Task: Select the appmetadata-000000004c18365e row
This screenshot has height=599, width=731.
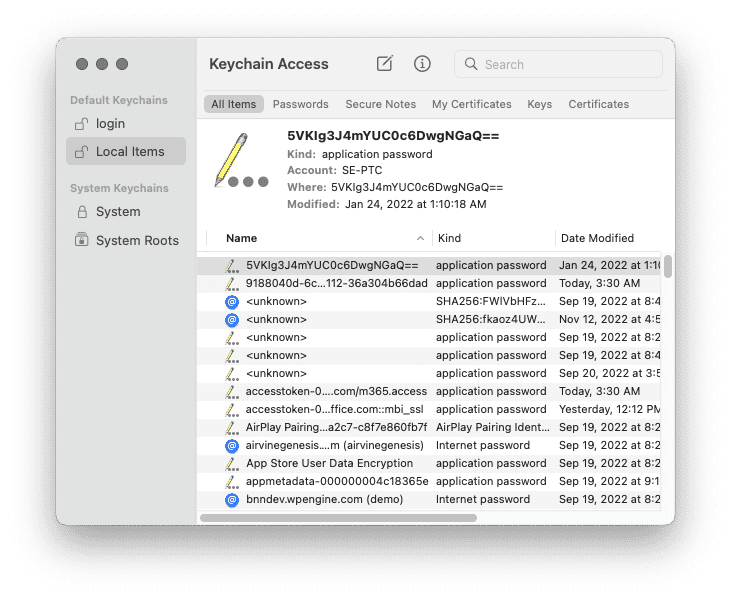Action: (x=428, y=482)
